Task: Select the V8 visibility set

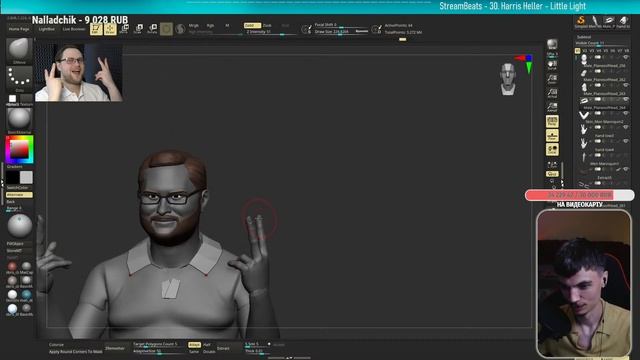Action: click(627, 51)
